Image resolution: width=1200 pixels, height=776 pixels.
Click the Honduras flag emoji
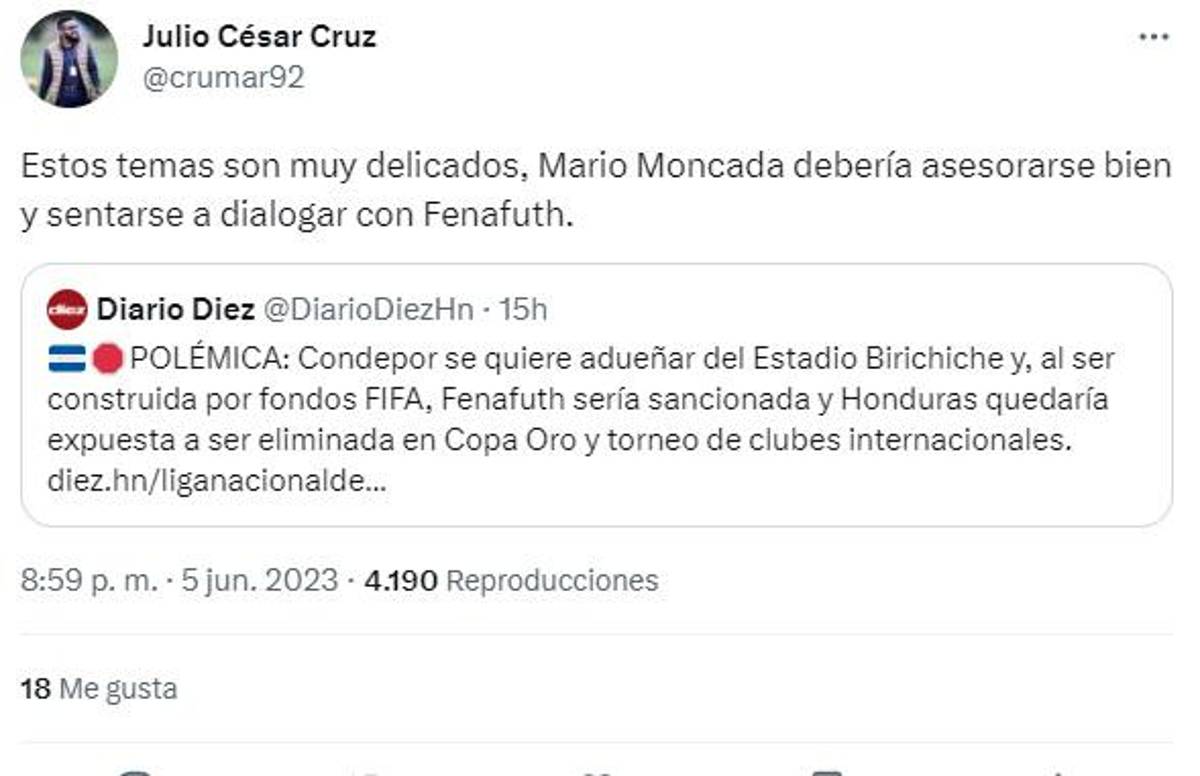66,358
